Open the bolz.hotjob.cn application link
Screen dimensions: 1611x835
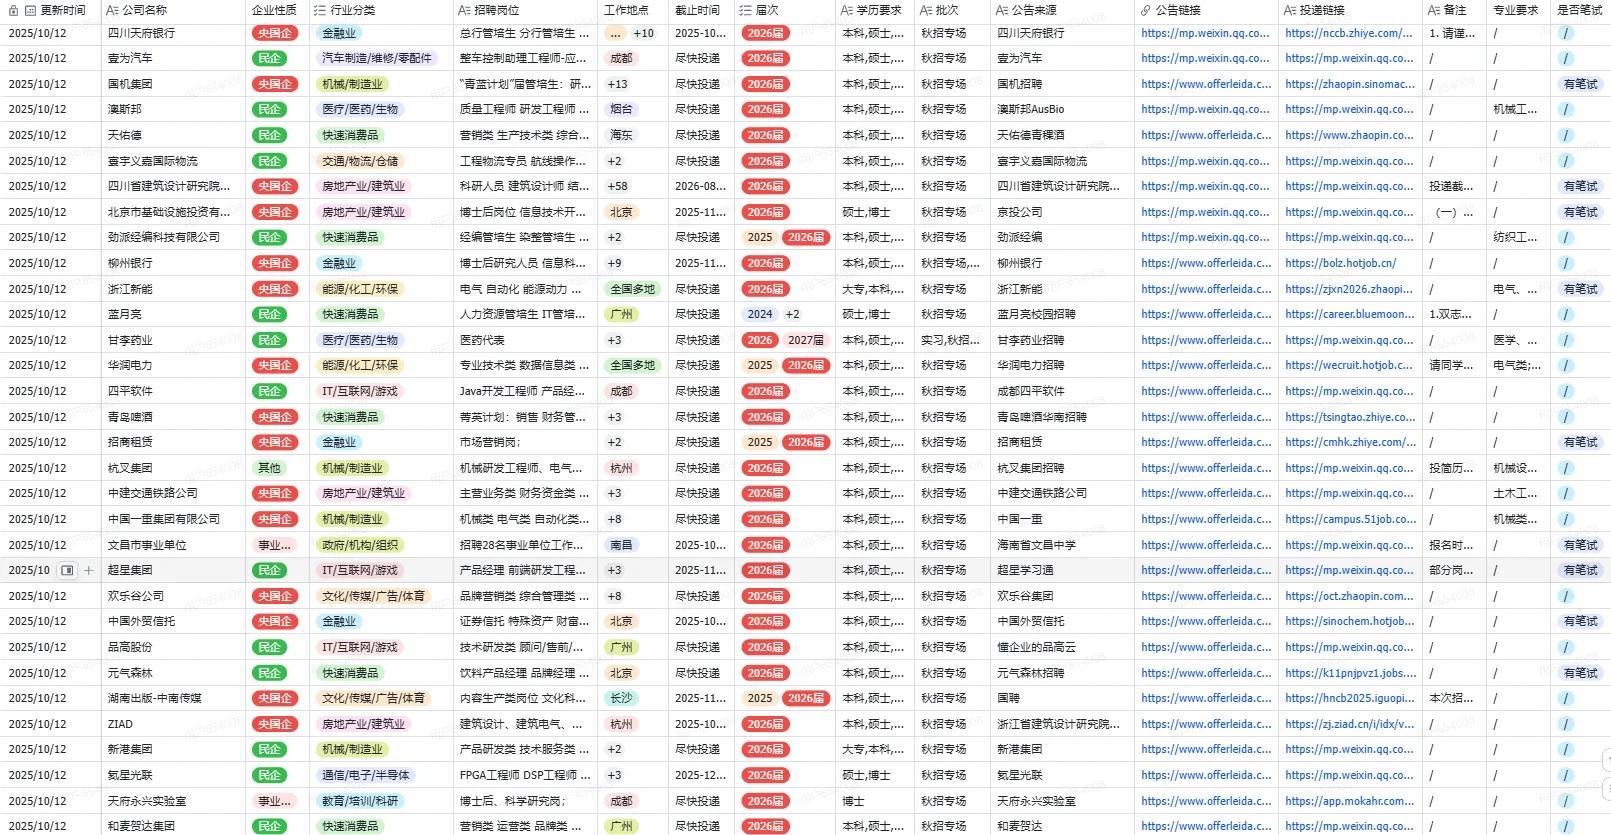(1341, 263)
